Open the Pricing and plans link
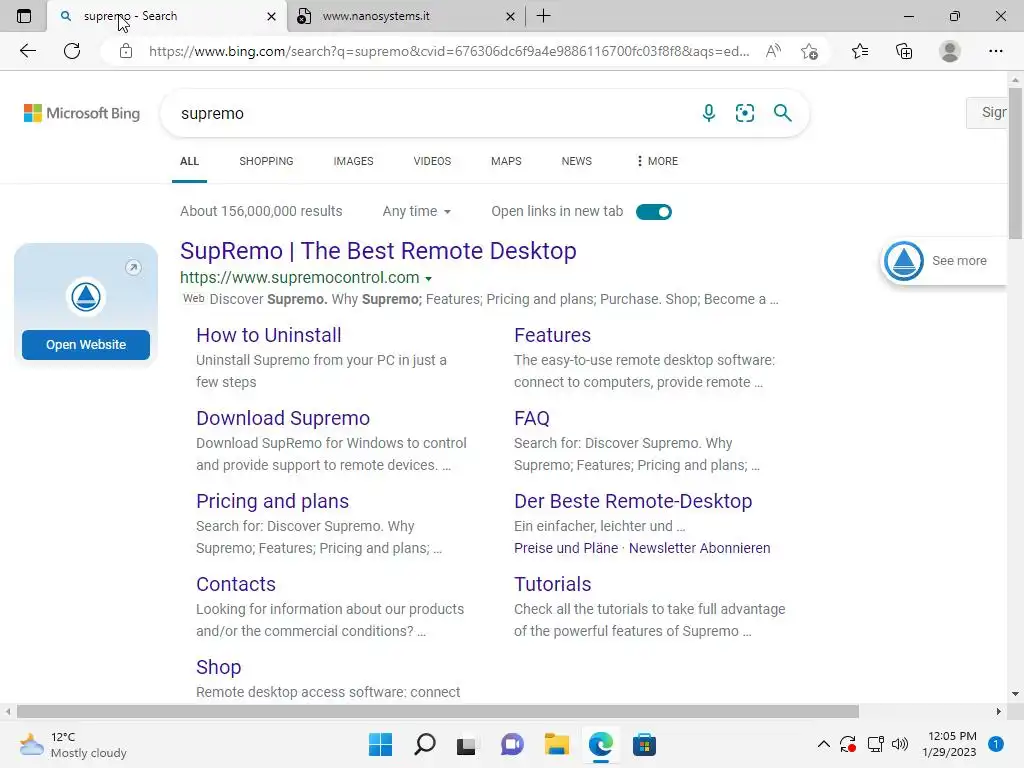 [x=272, y=501]
